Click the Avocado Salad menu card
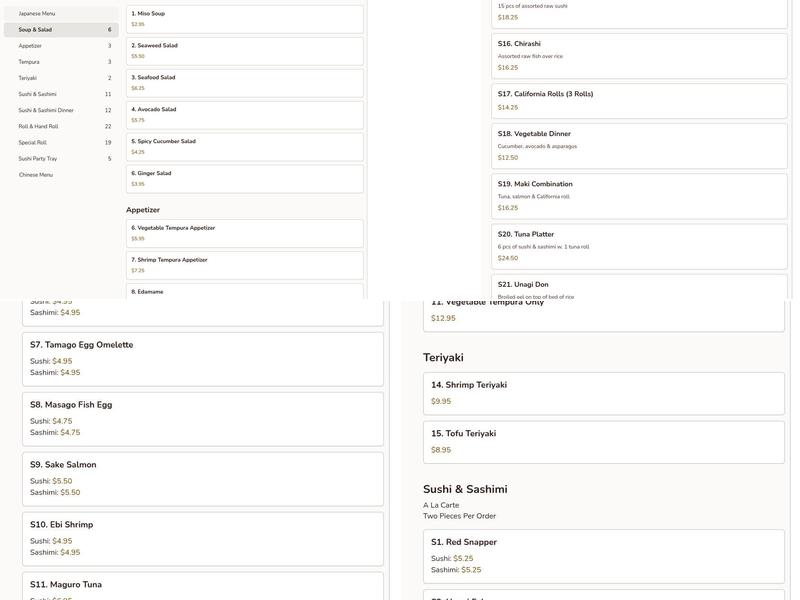Screen dimensions: 800x600 (x=244, y=114)
